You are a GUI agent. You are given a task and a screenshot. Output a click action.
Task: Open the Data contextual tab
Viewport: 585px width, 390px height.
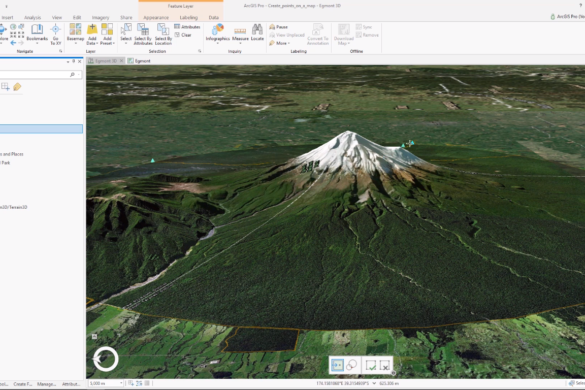pos(214,18)
